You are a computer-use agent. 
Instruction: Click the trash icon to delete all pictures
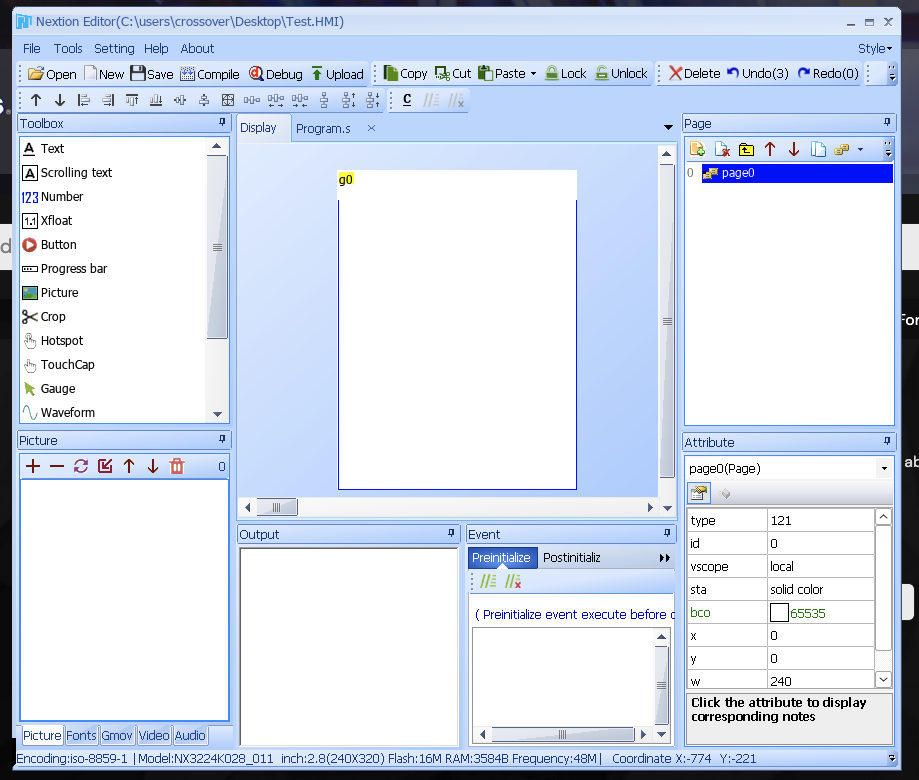[177, 466]
